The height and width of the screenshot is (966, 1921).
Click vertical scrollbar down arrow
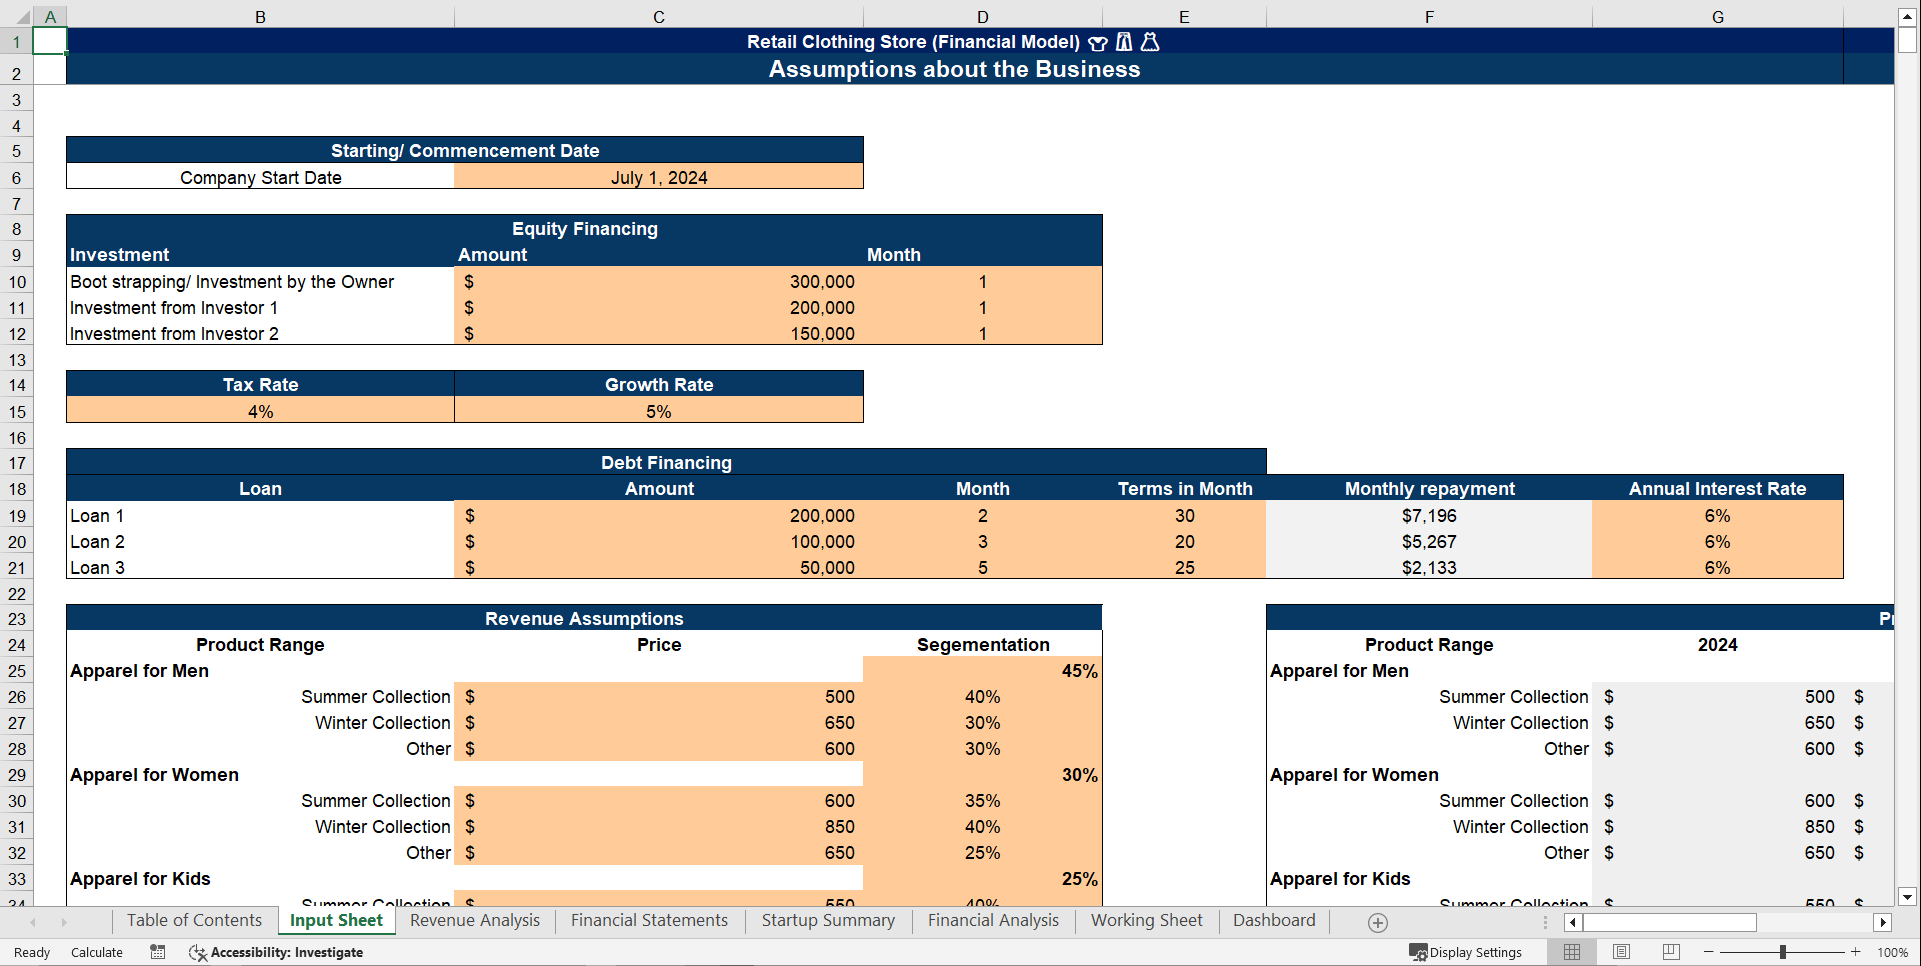click(x=1907, y=897)
